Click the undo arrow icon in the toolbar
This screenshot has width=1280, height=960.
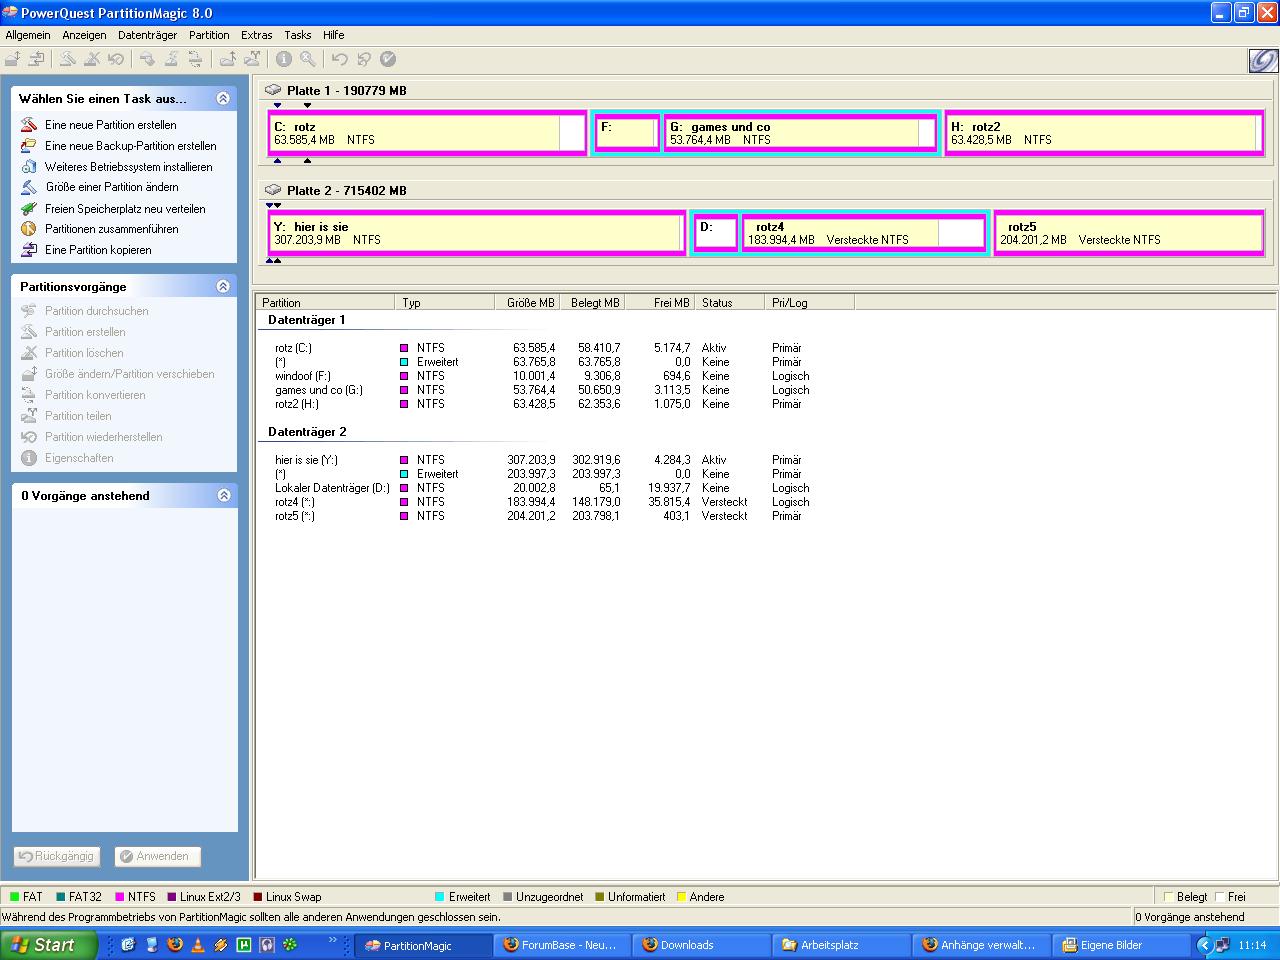[340, 59]
